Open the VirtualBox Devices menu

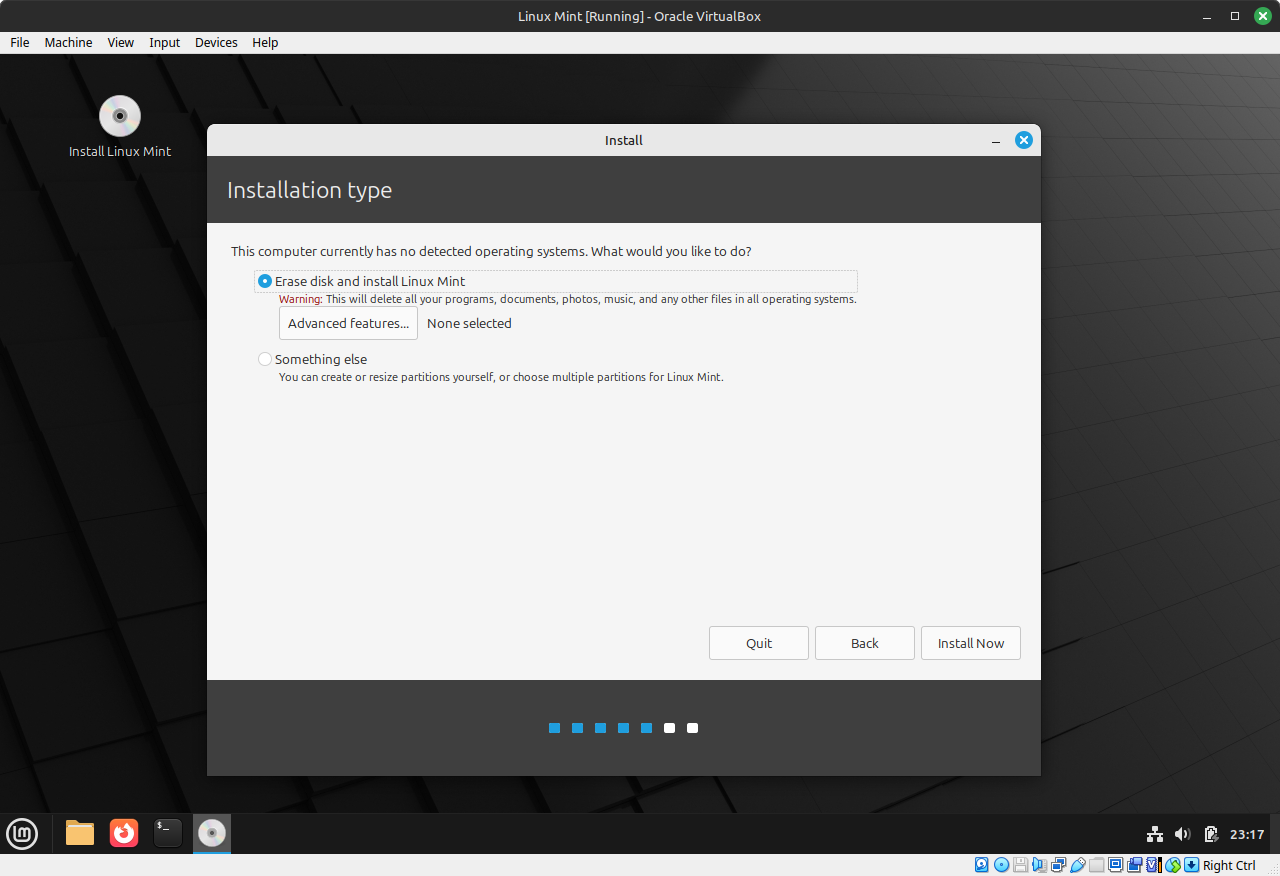pos(216,42)
